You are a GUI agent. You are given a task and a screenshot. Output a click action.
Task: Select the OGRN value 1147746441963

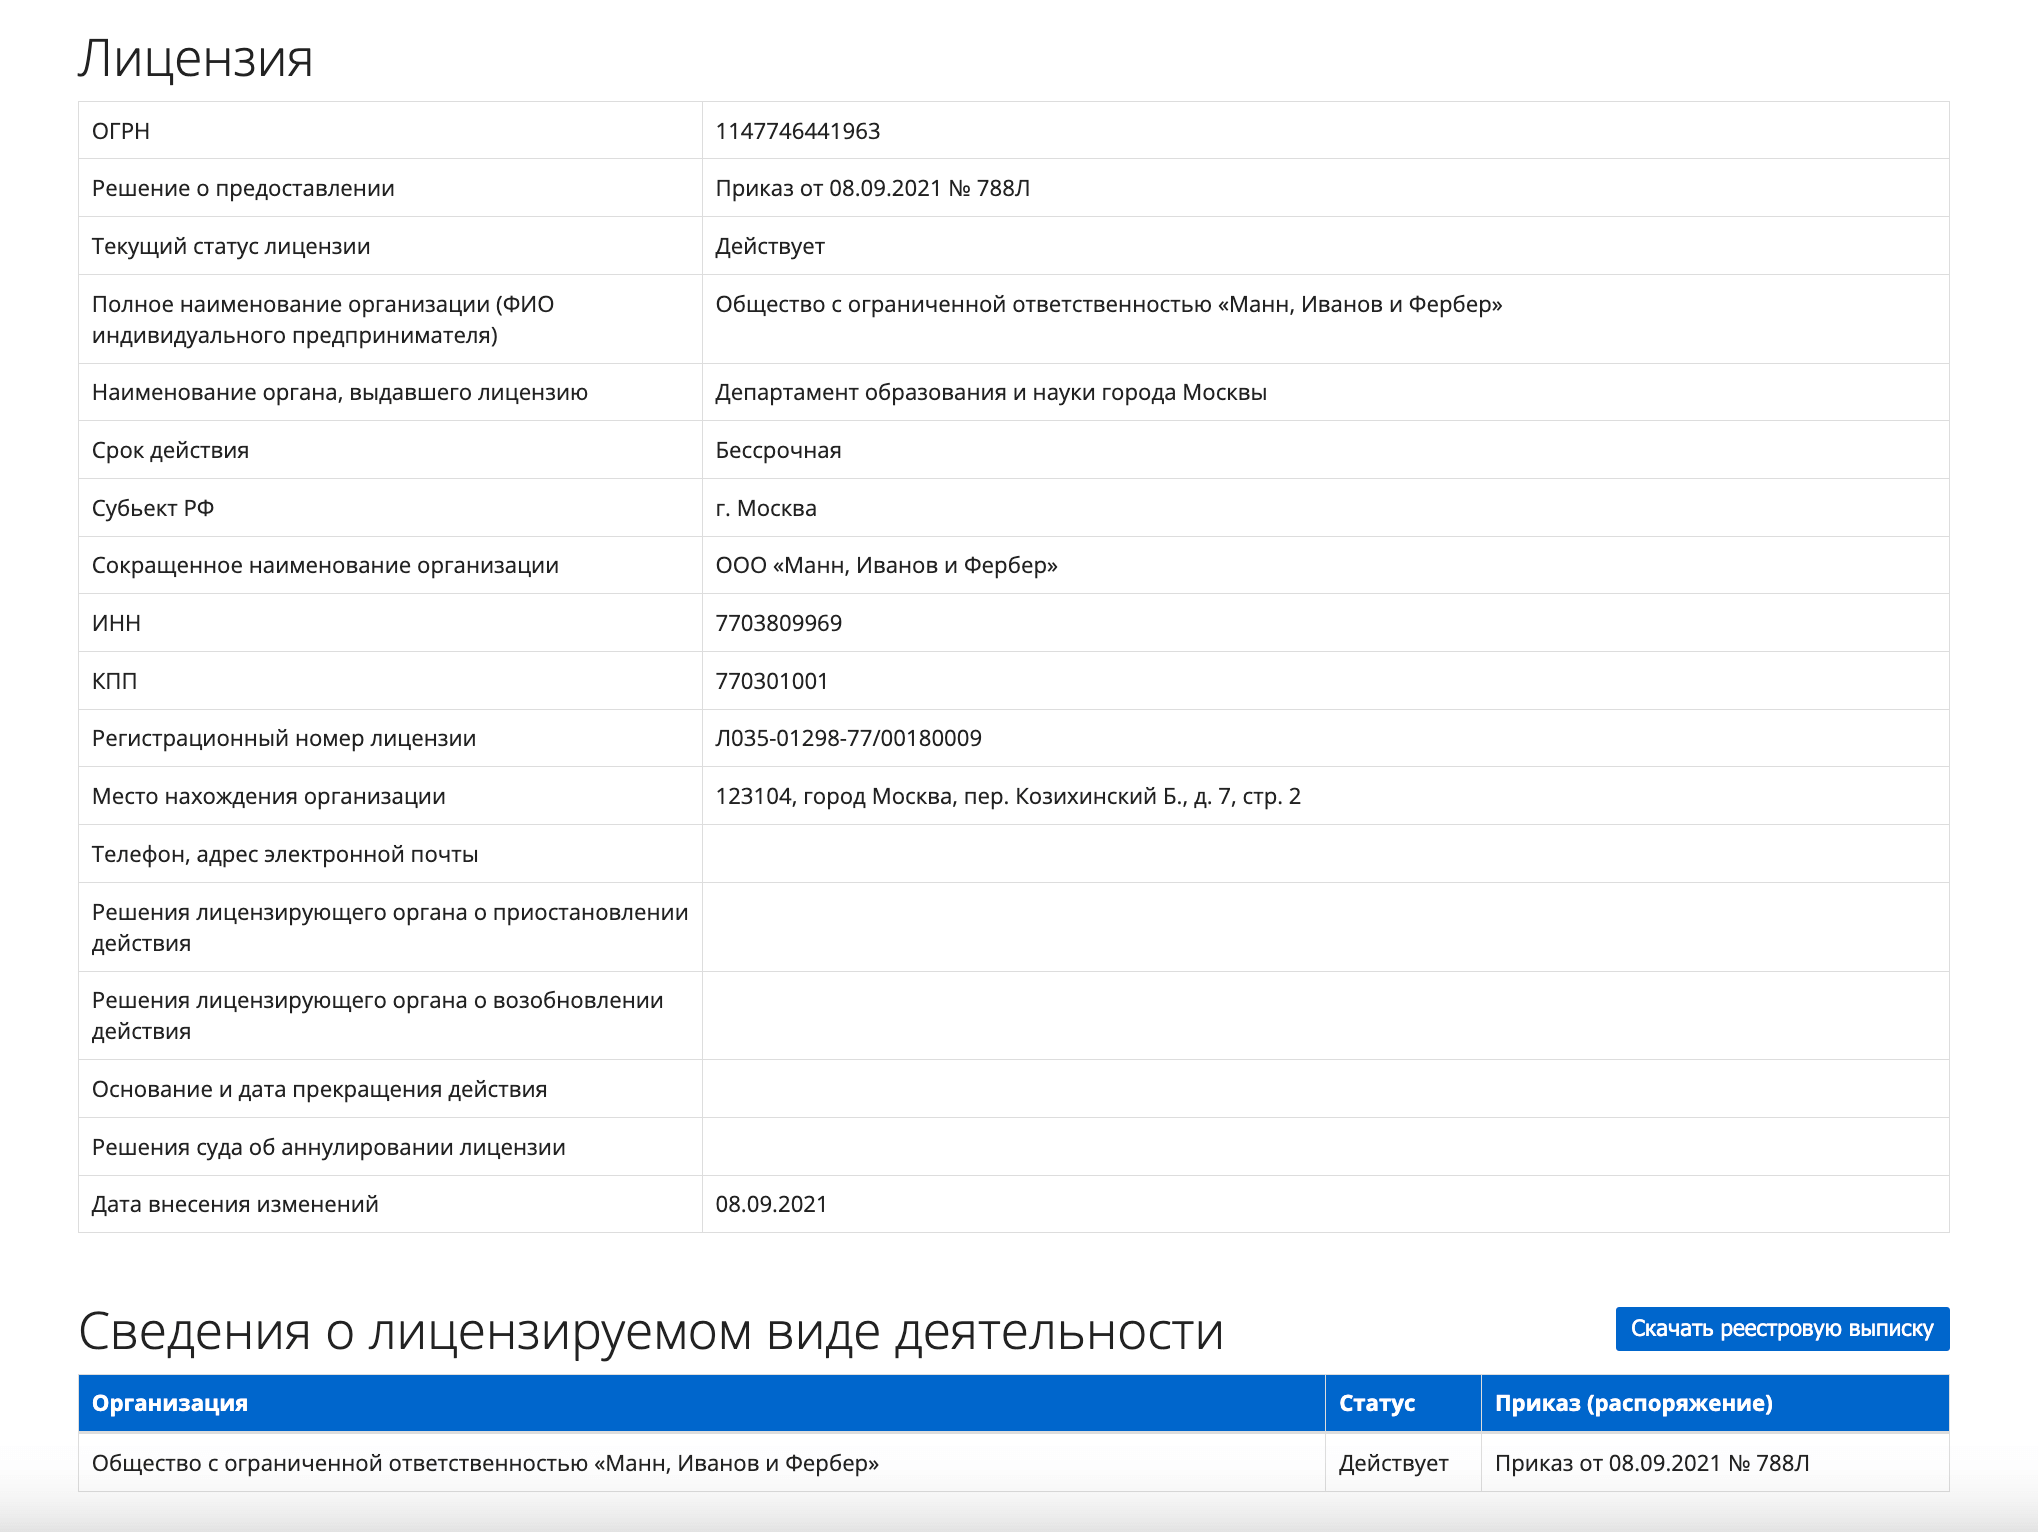pos(798,131)
